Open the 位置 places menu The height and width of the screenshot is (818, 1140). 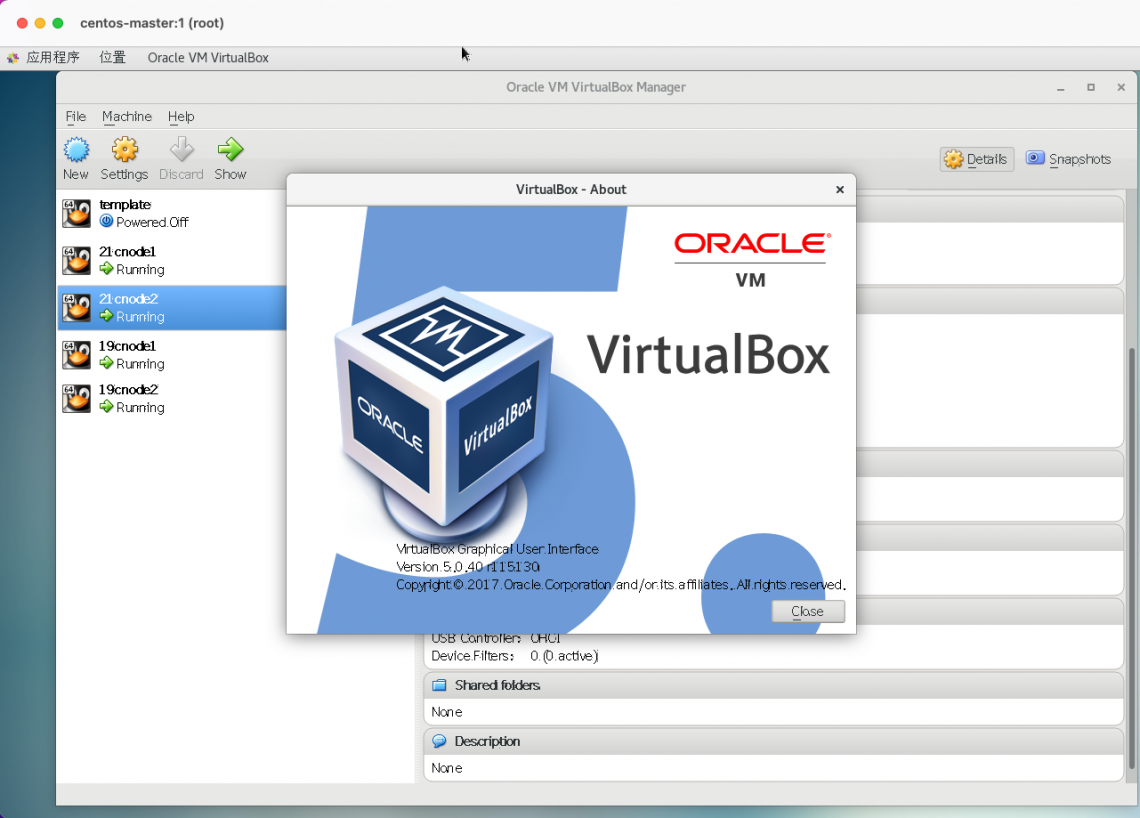[x=113, y=58]
